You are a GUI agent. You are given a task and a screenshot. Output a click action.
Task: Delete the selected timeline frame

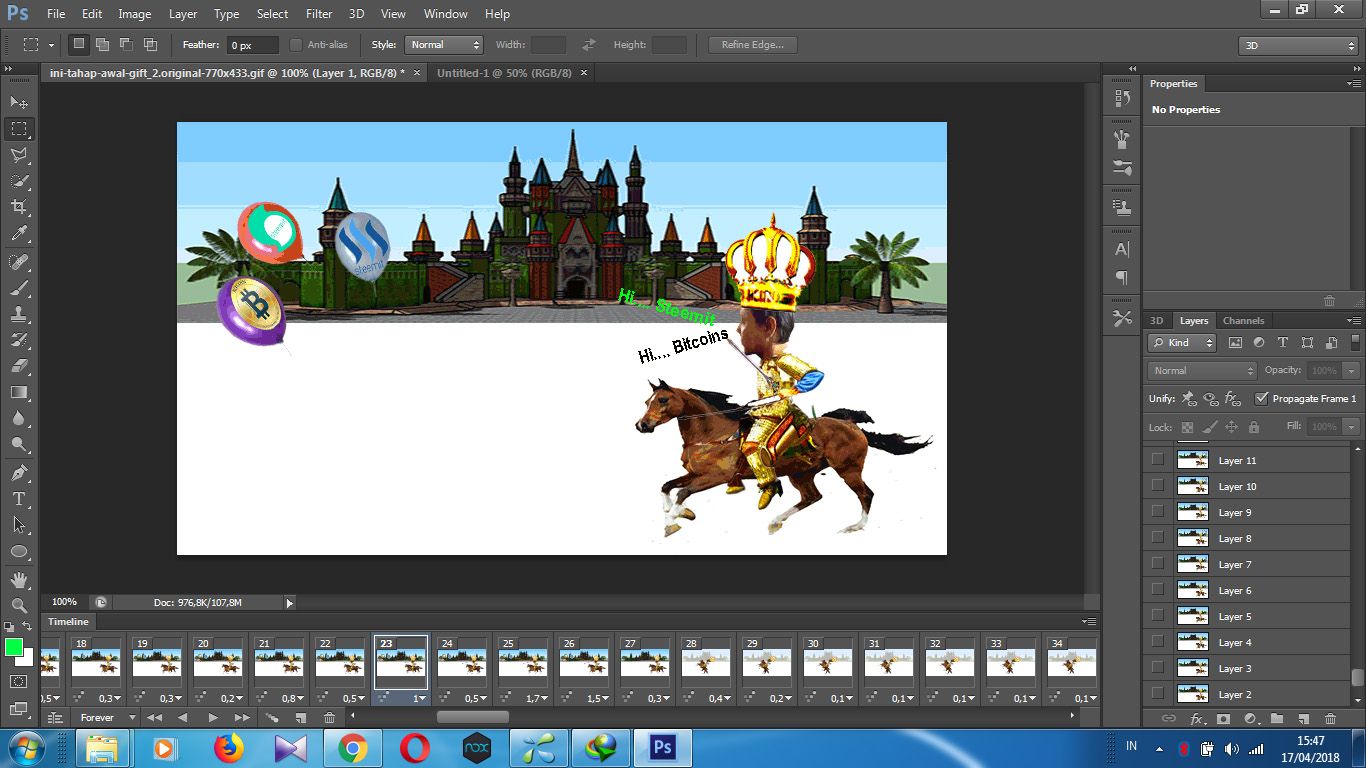click(329, 718)
